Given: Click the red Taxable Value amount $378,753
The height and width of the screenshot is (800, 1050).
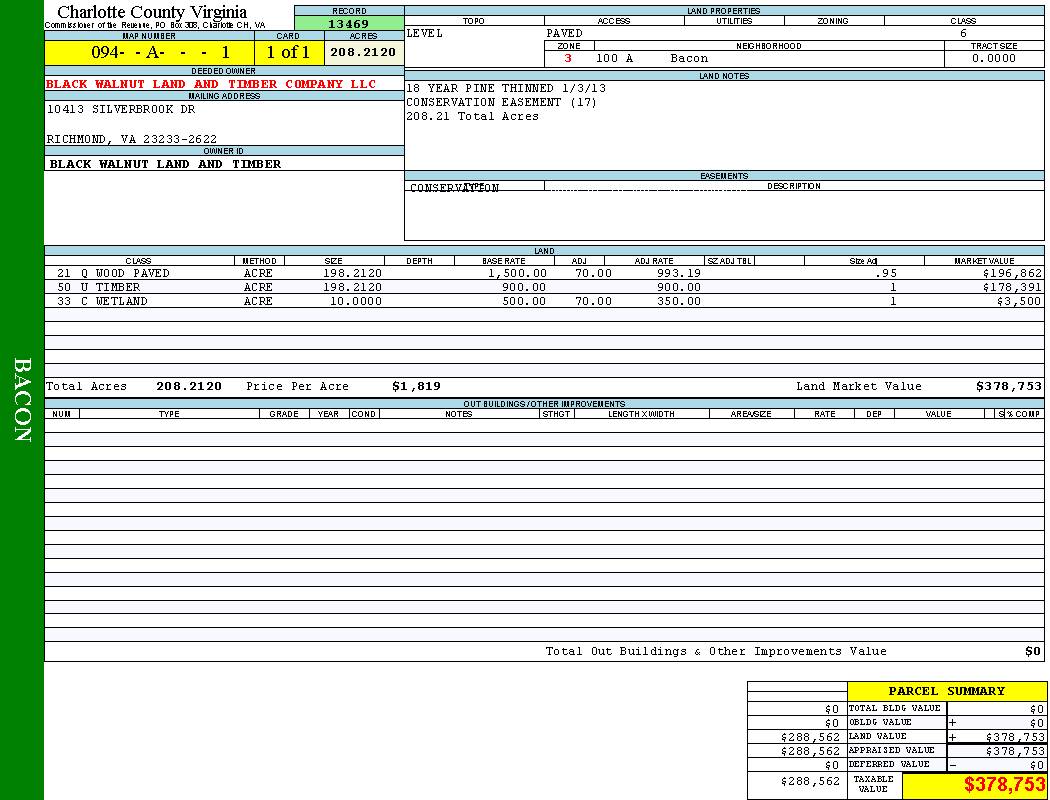Looking at the screenshot, I should tap(1004, 785).
